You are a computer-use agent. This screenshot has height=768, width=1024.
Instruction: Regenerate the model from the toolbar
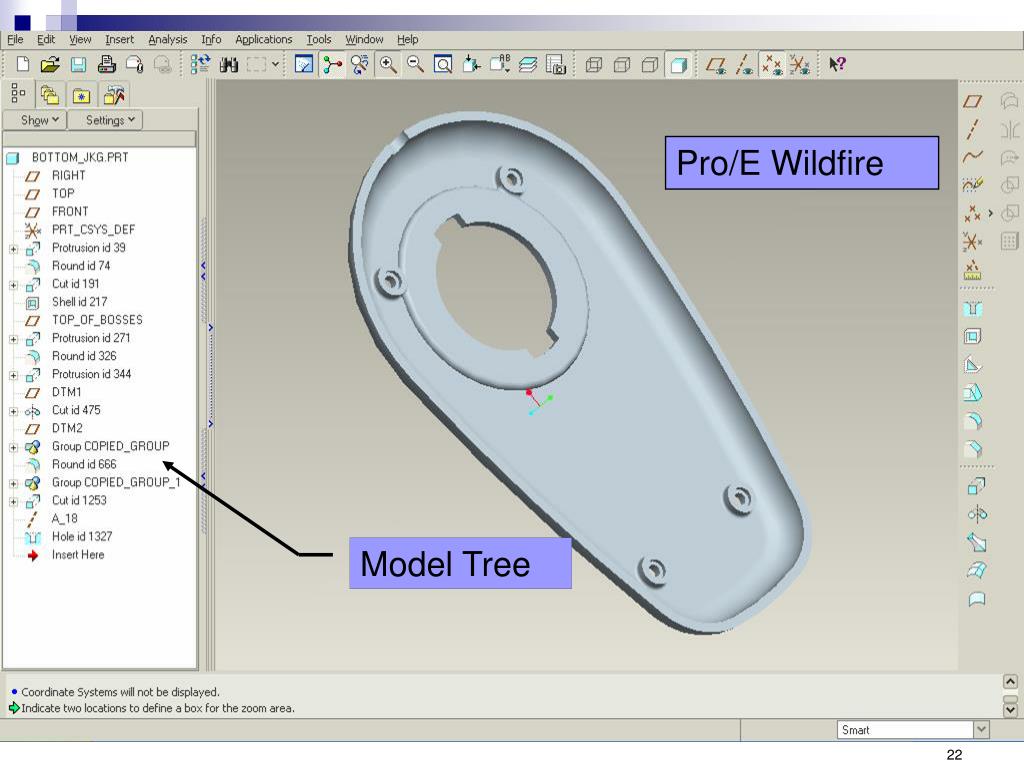coord(200,64)
